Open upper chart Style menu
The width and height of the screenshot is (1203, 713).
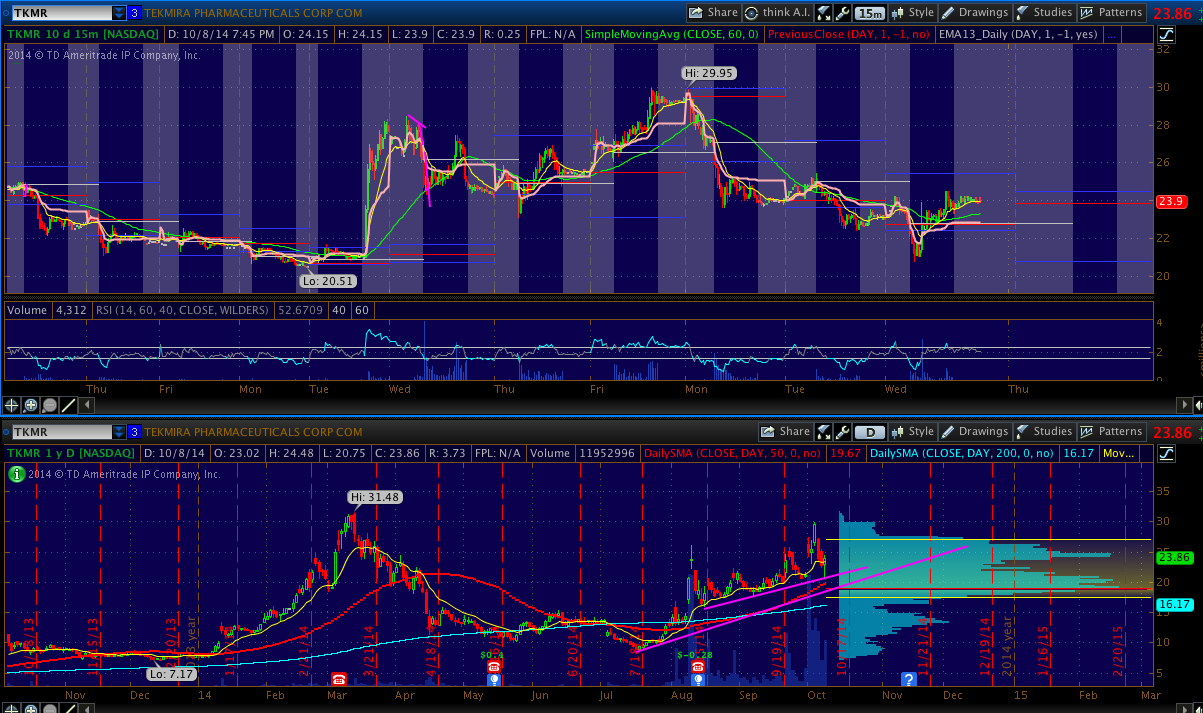(912, 13)
